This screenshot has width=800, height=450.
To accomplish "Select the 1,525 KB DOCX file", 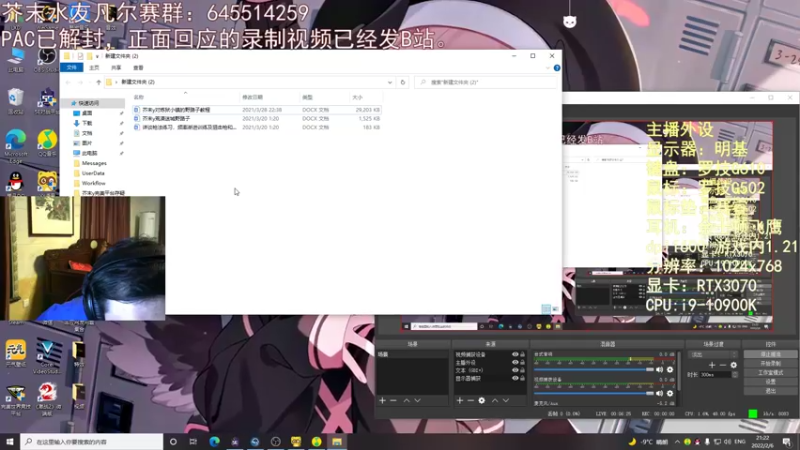I will tap(257, 118).
